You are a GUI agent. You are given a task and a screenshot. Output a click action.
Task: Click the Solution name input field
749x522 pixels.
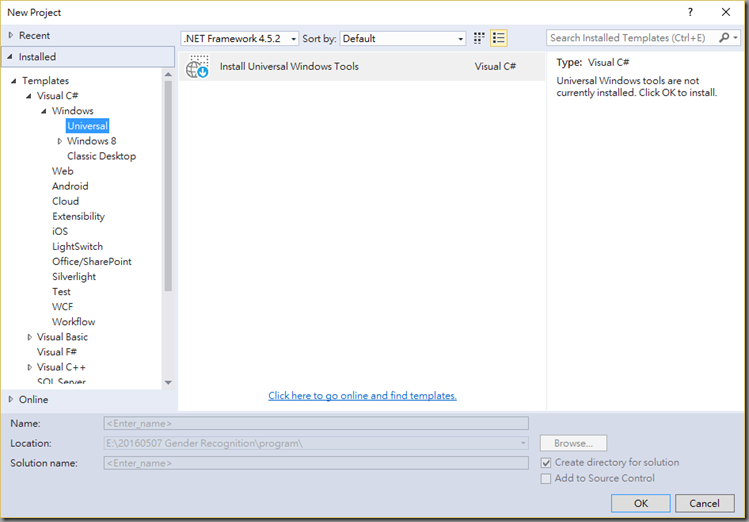pyautogui.click(x=316, y=463)
